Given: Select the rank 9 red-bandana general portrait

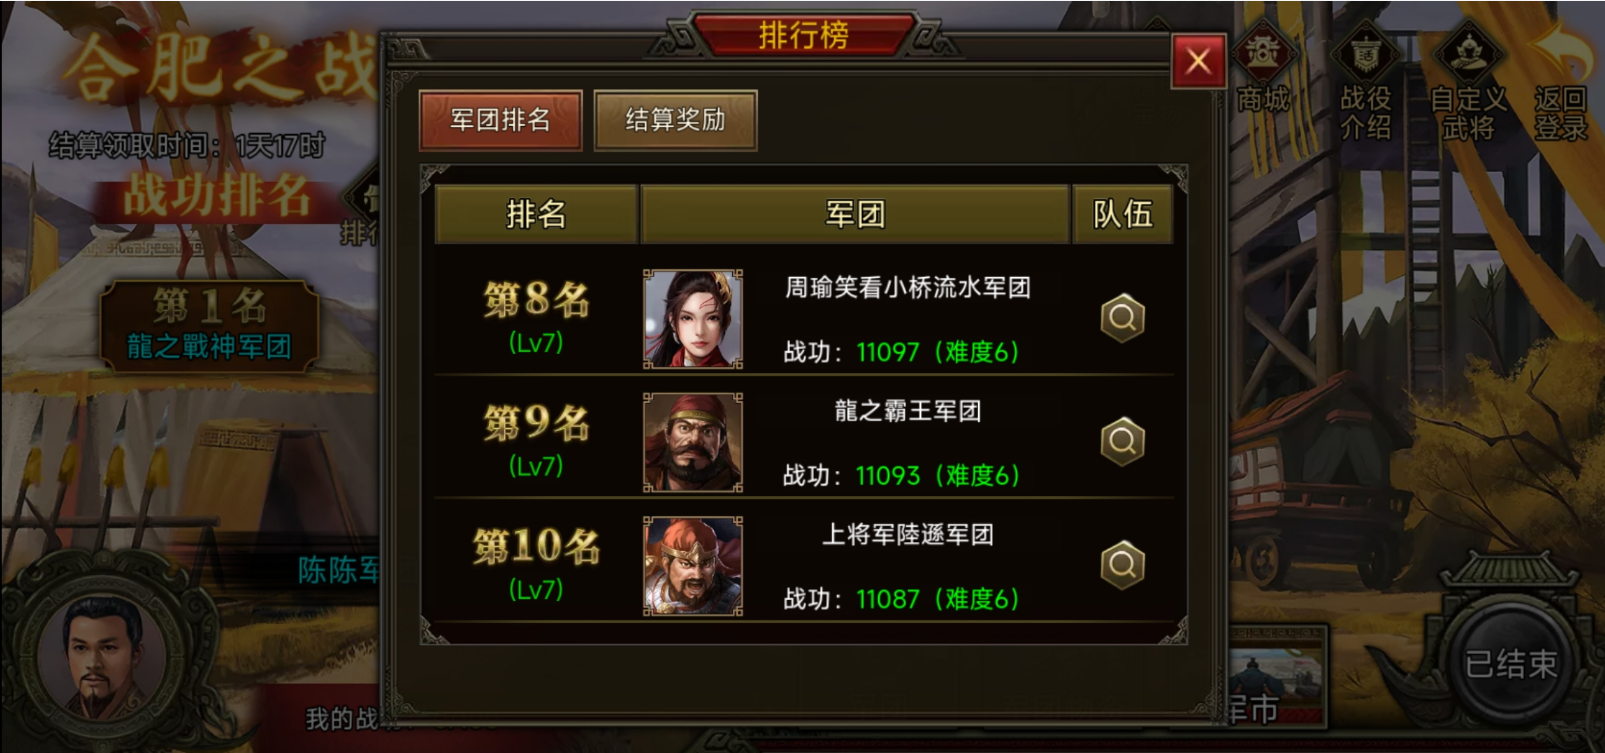Looking at the screenshot, I should (693, 442).
